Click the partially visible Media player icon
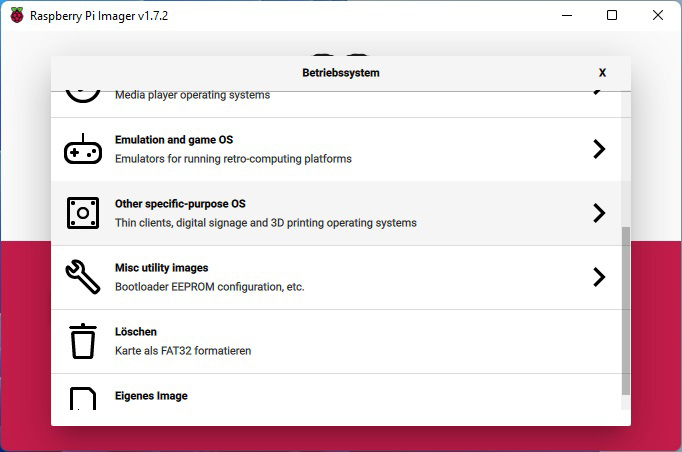The width and height of the screenshot is (682, 452). [83, 97]
